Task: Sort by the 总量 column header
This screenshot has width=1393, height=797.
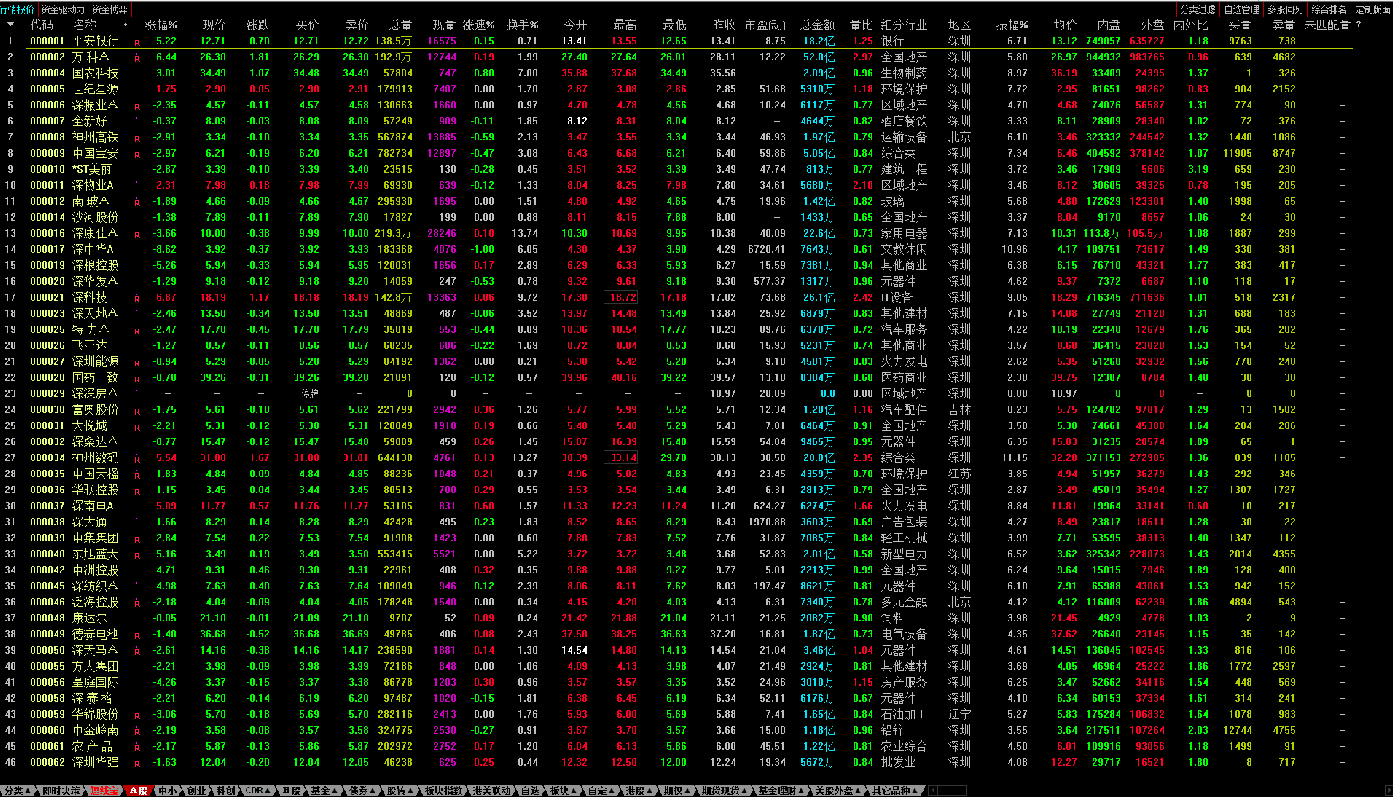Action: pyautogui.click(x=400, y=24)
